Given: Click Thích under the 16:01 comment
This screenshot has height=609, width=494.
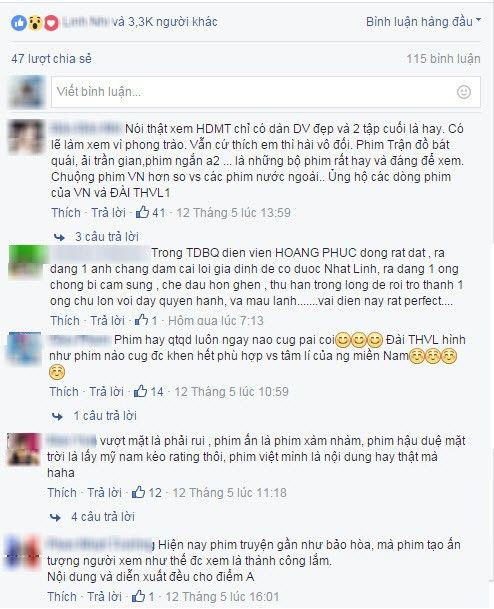Looking at the screenshot, I should click(62, 596).
